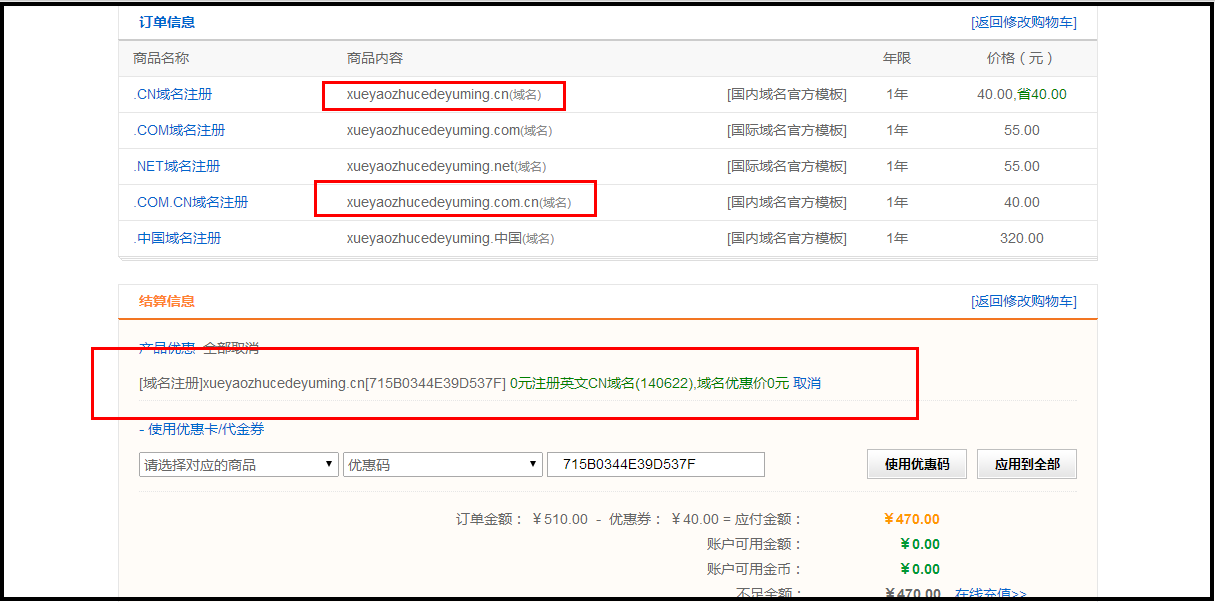Image resolution: width=1215 pixels, height=602 pixels.
Task: Open the 请选择对应的商品 dropdown
Action: pos(238,465)
